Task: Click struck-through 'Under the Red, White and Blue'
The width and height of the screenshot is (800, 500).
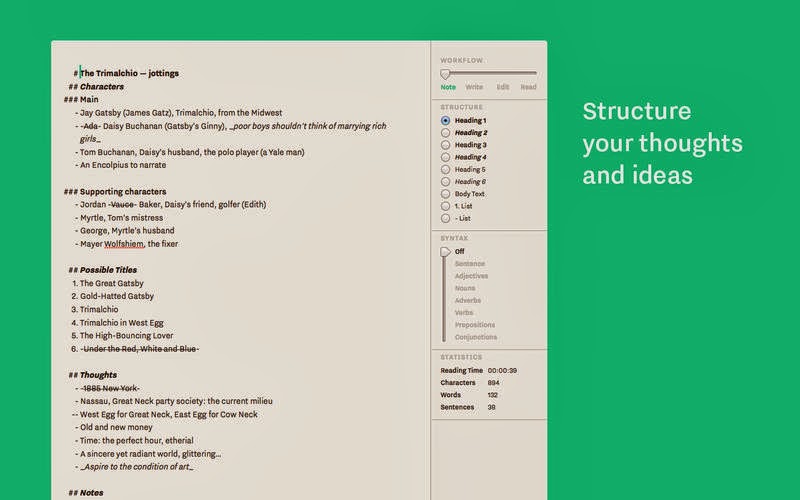Action: point(140,349)
